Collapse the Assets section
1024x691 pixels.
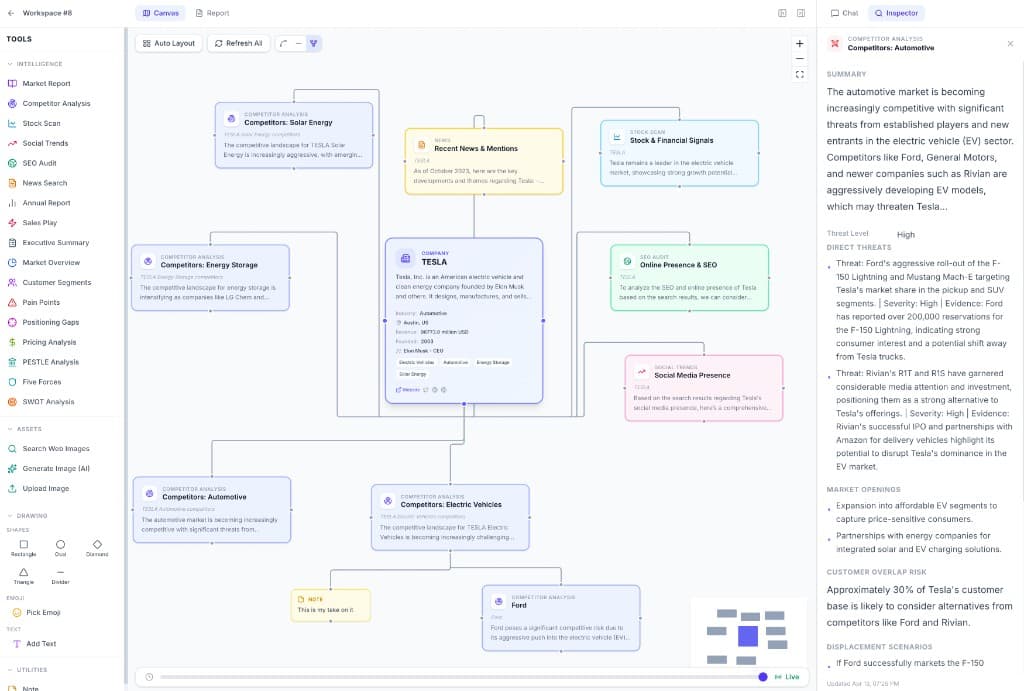coord(29,429)
